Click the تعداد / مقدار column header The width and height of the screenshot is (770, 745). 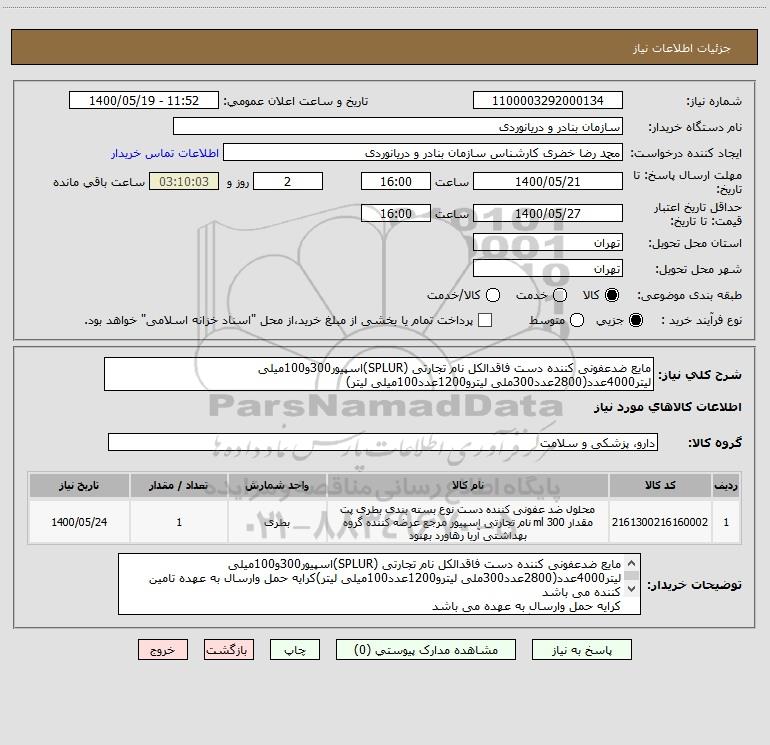coord(179,486)
